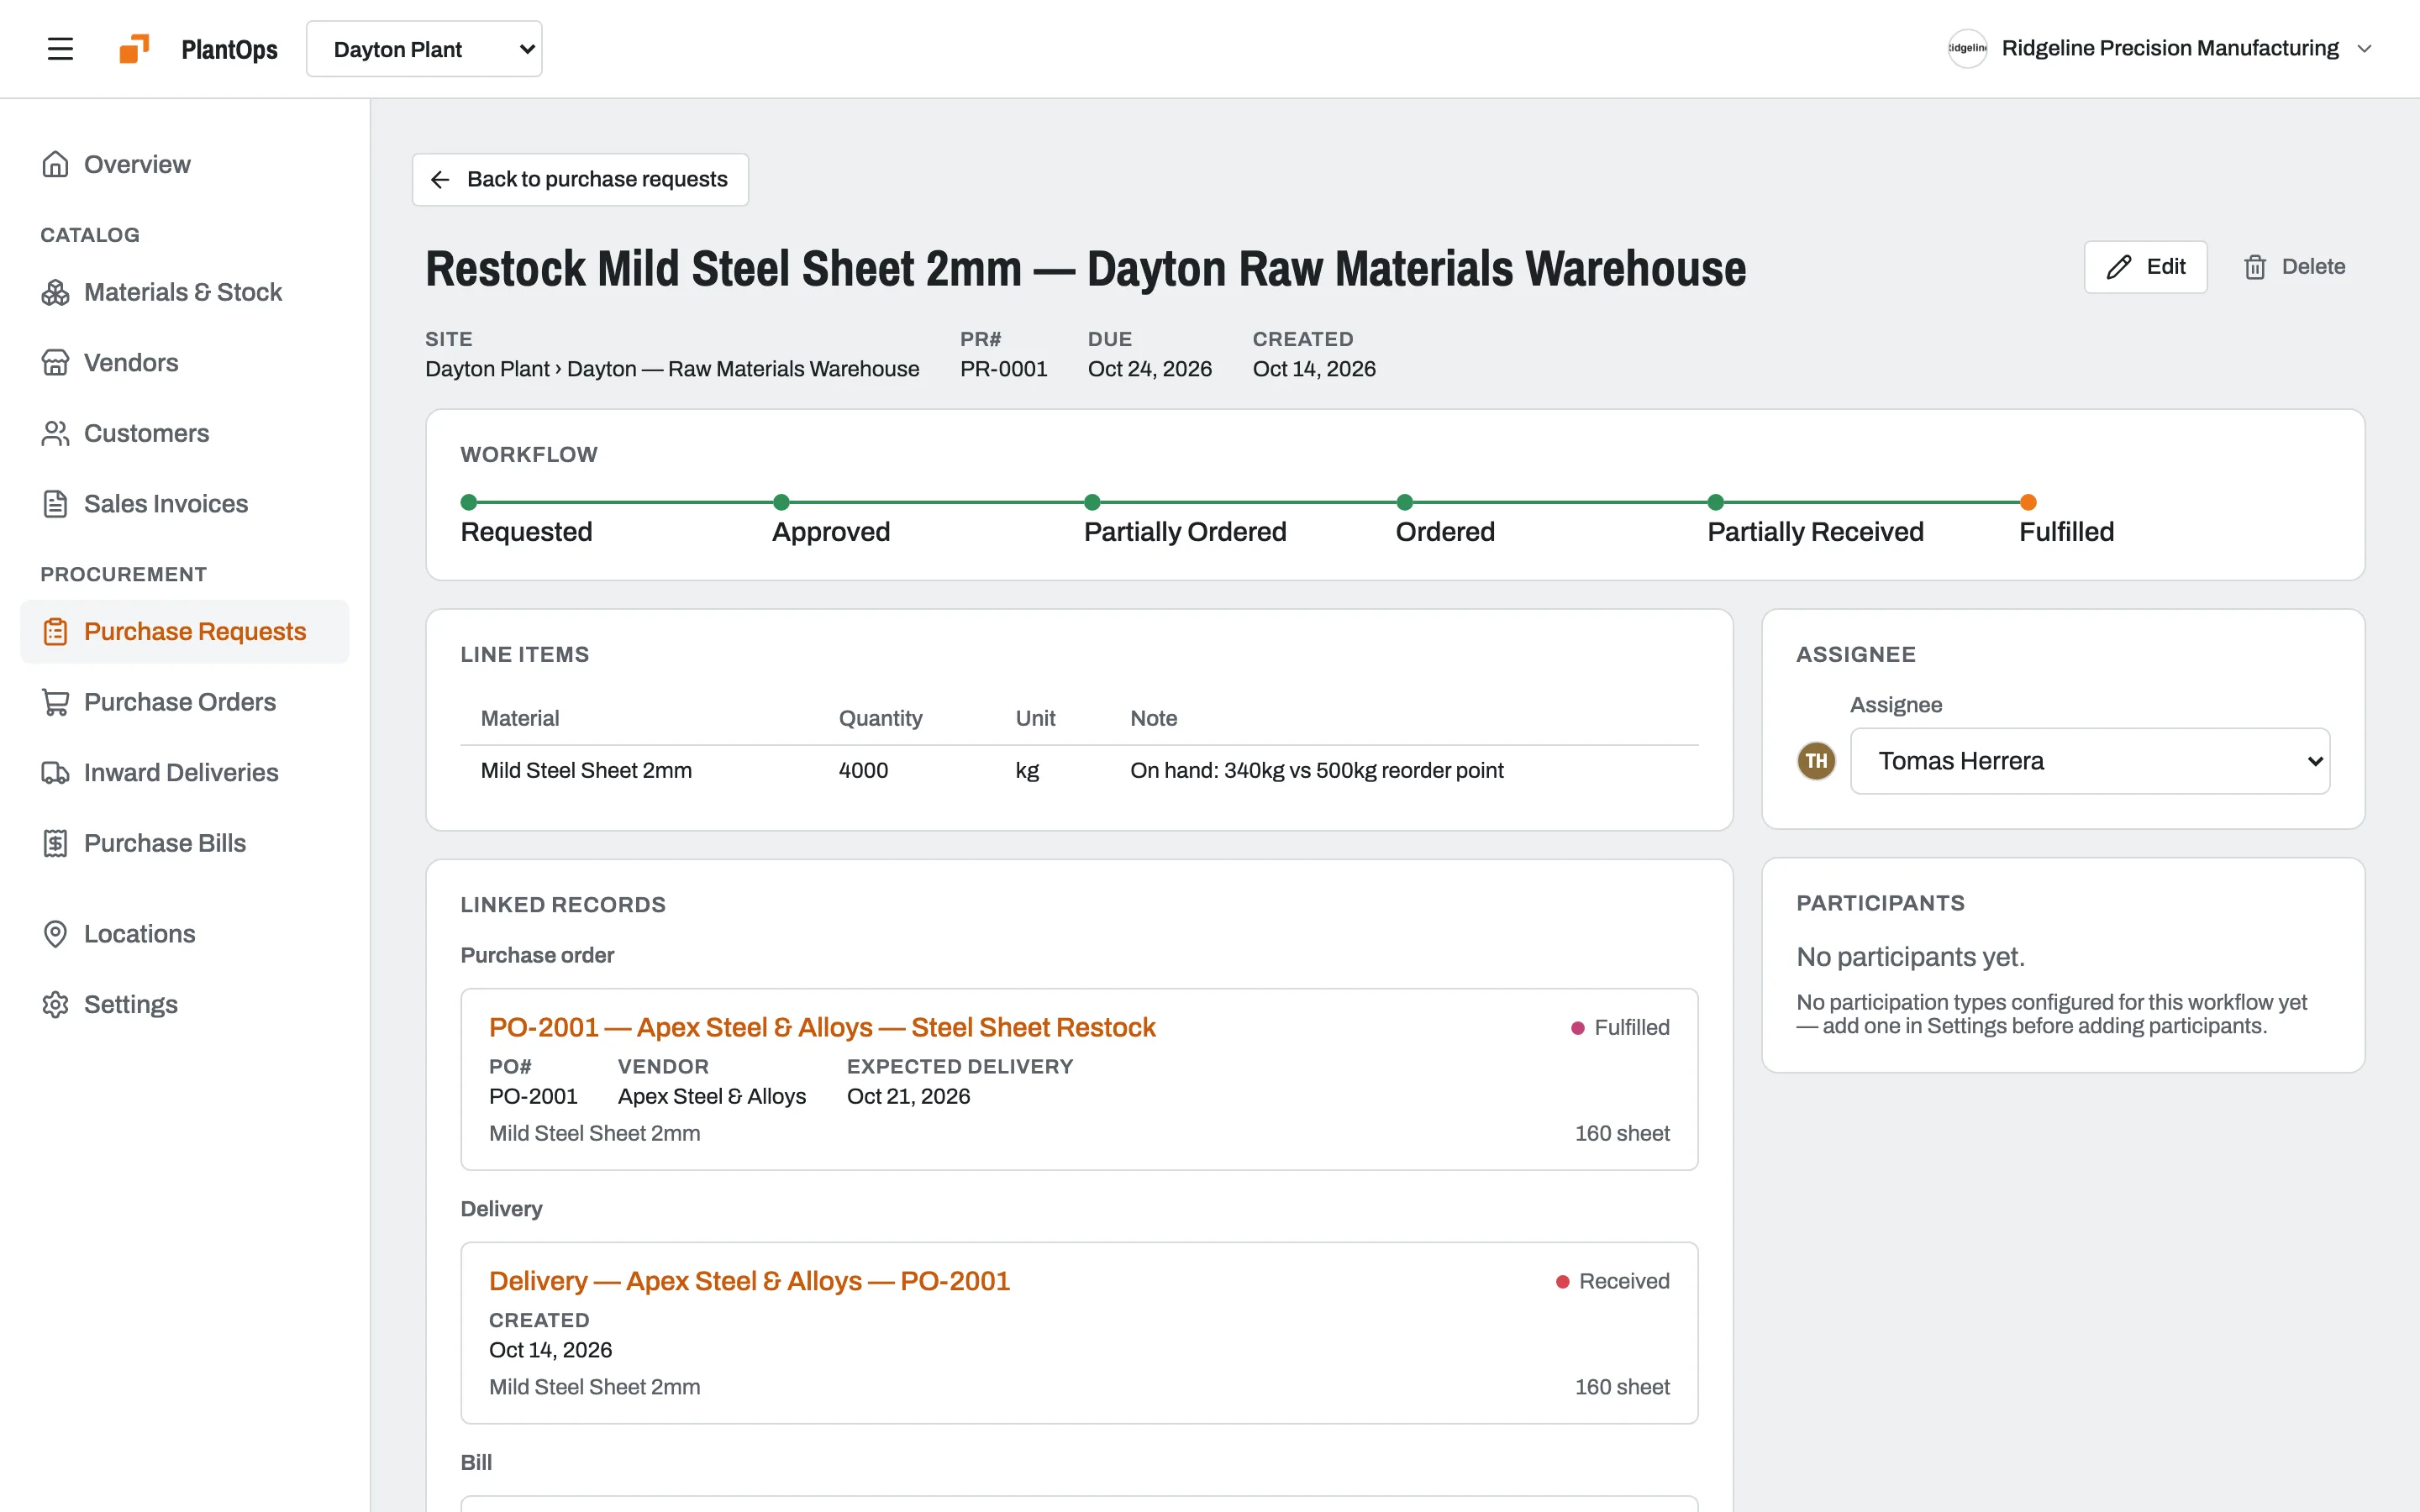The image size is (2420, 1512).
Task: Click the Inward Deliveries truck icon
Action: click(55, 773)
